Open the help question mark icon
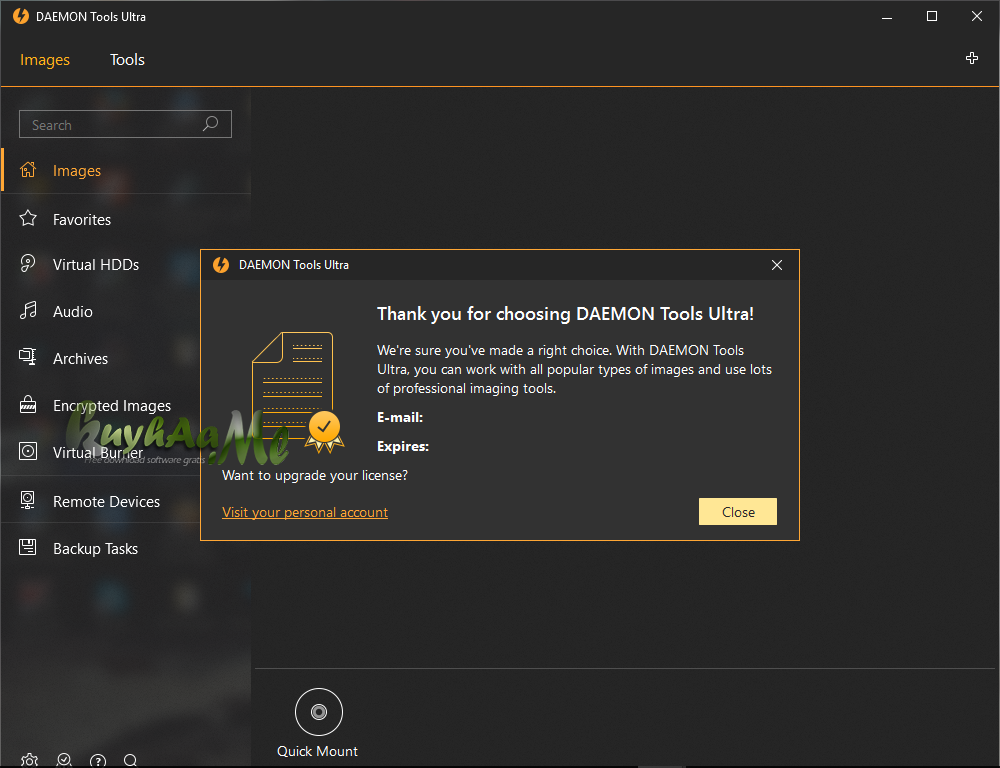The image size is (1000, 768). (x=98, y=760)
